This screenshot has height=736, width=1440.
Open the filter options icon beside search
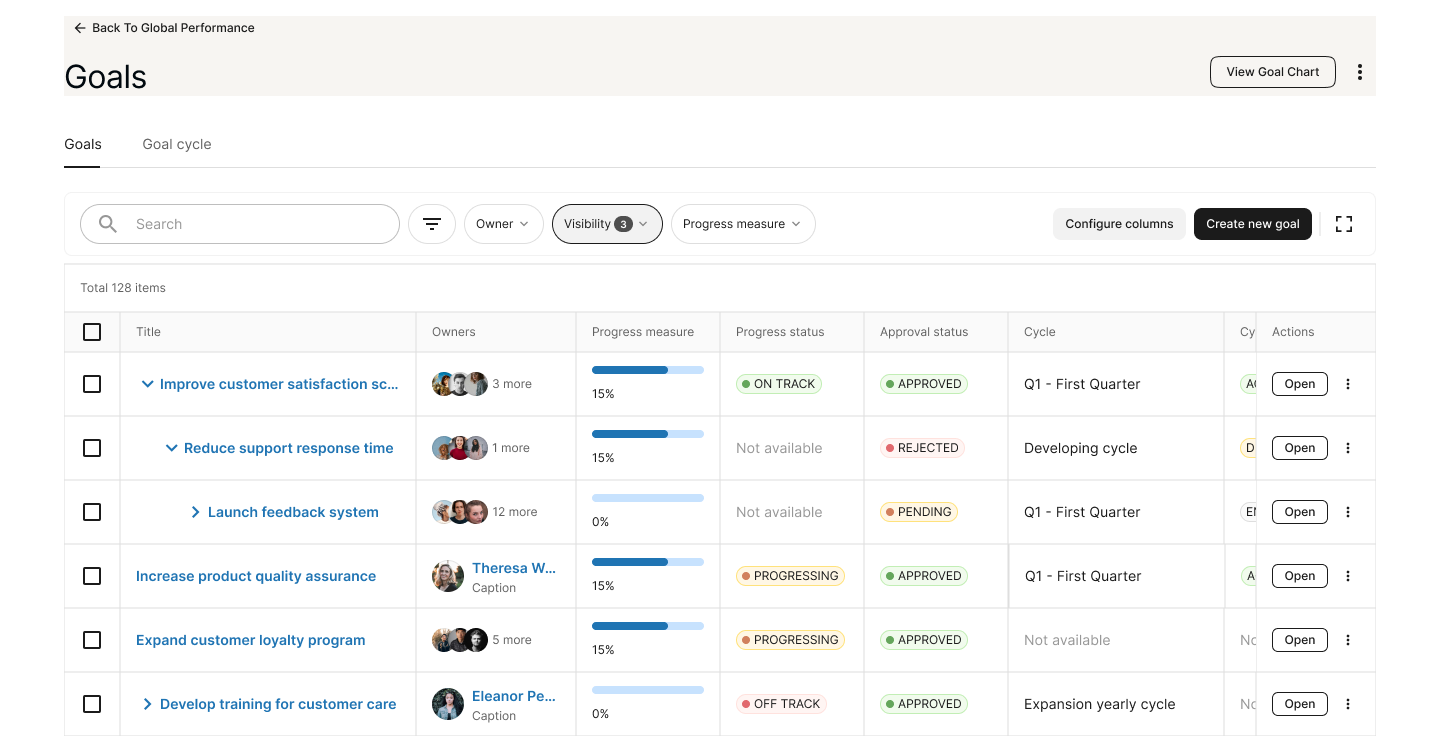point(431,224)
